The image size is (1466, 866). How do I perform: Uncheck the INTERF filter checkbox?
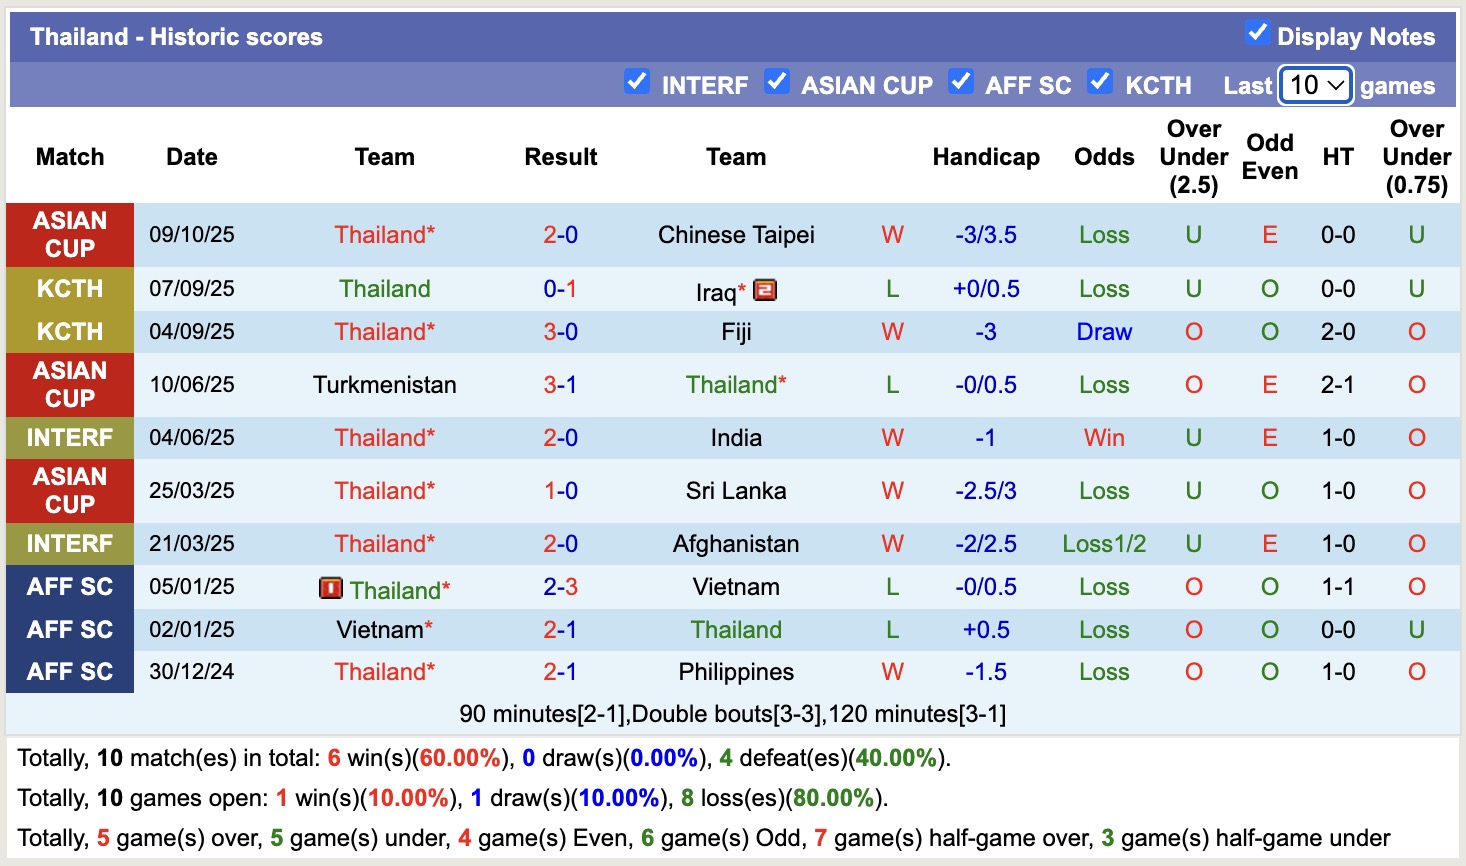pos(637,82)
